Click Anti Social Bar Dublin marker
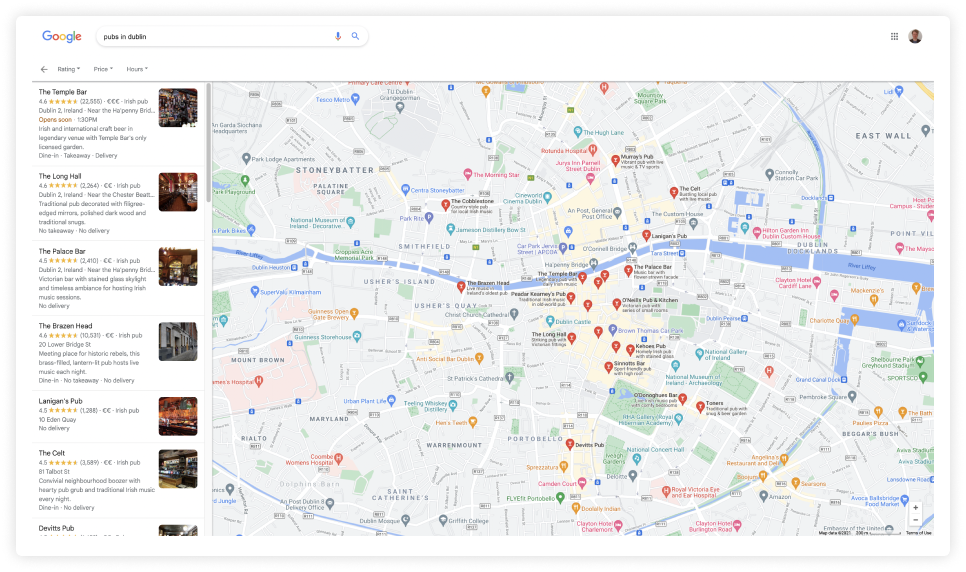The height and width of the screenshot is (572, 966). [479, 358]
